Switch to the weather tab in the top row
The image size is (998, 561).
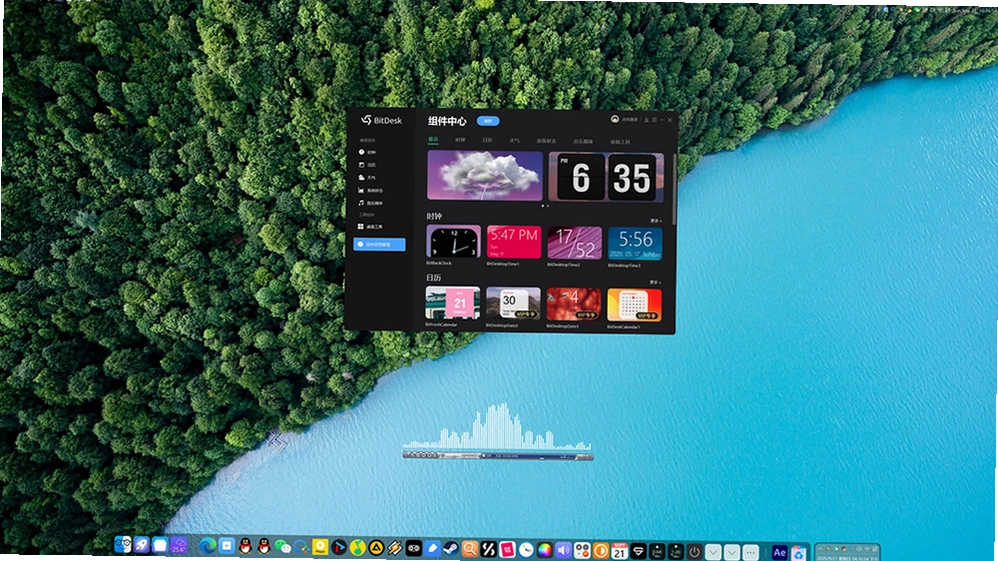point(514,140)
